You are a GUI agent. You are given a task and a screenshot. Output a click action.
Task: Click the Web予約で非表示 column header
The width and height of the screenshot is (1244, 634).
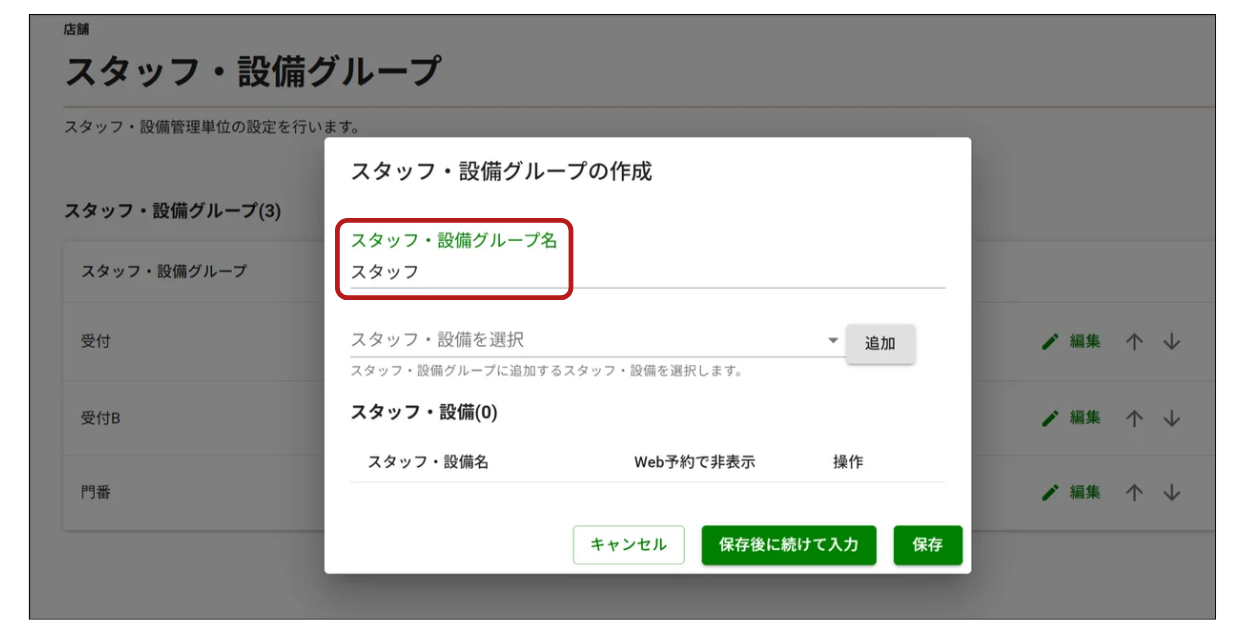(694, 462)
